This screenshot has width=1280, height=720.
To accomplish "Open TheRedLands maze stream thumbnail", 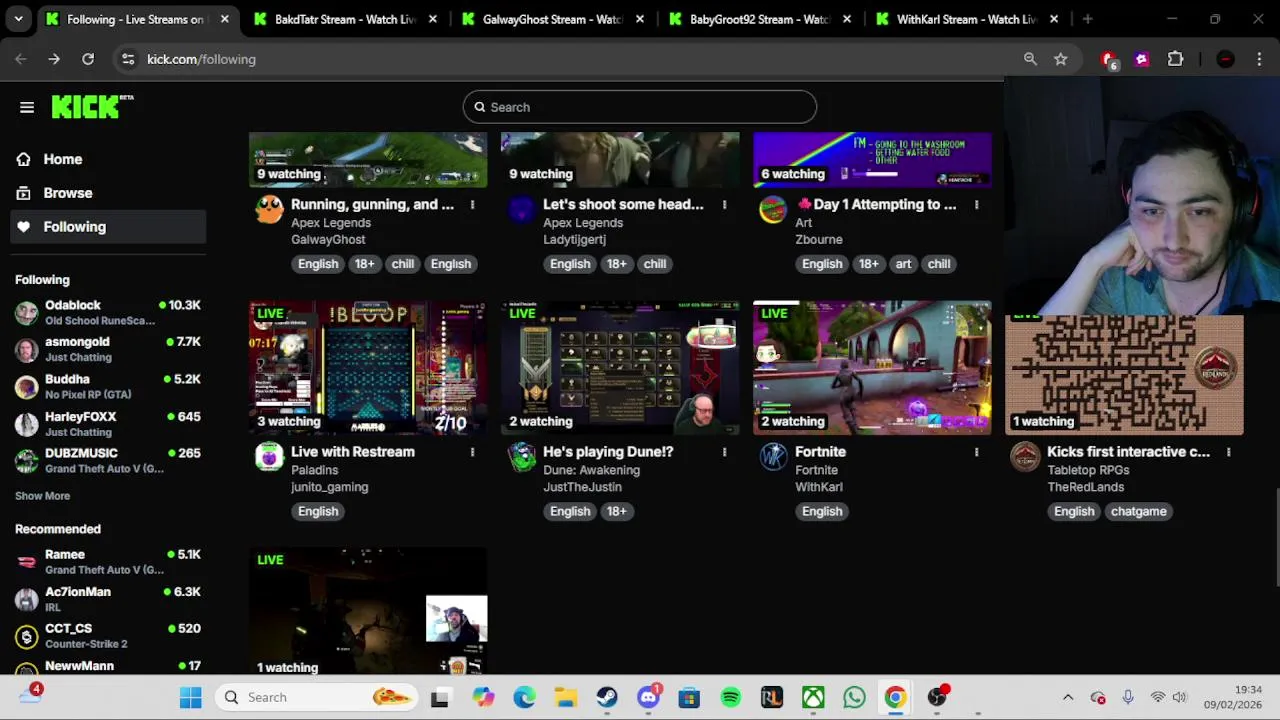I will [x=1124, y=374].
